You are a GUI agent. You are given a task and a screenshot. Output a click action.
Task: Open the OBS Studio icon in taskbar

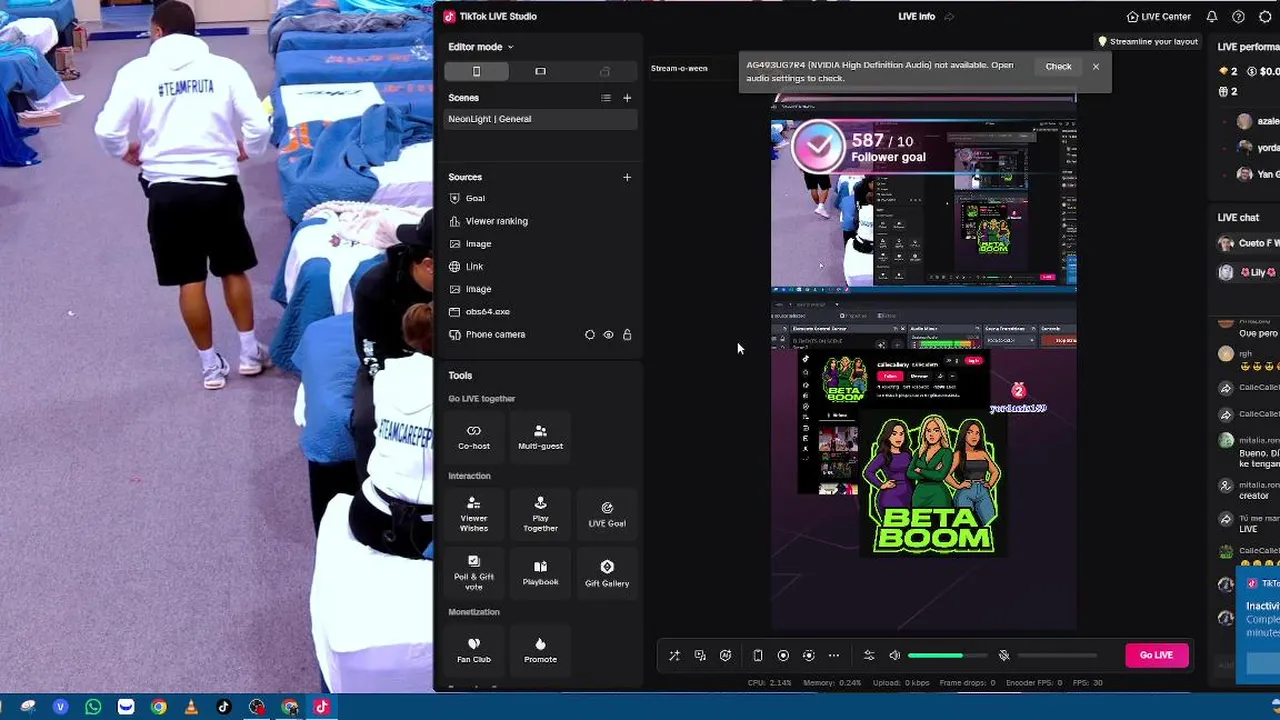coord(257,707)
